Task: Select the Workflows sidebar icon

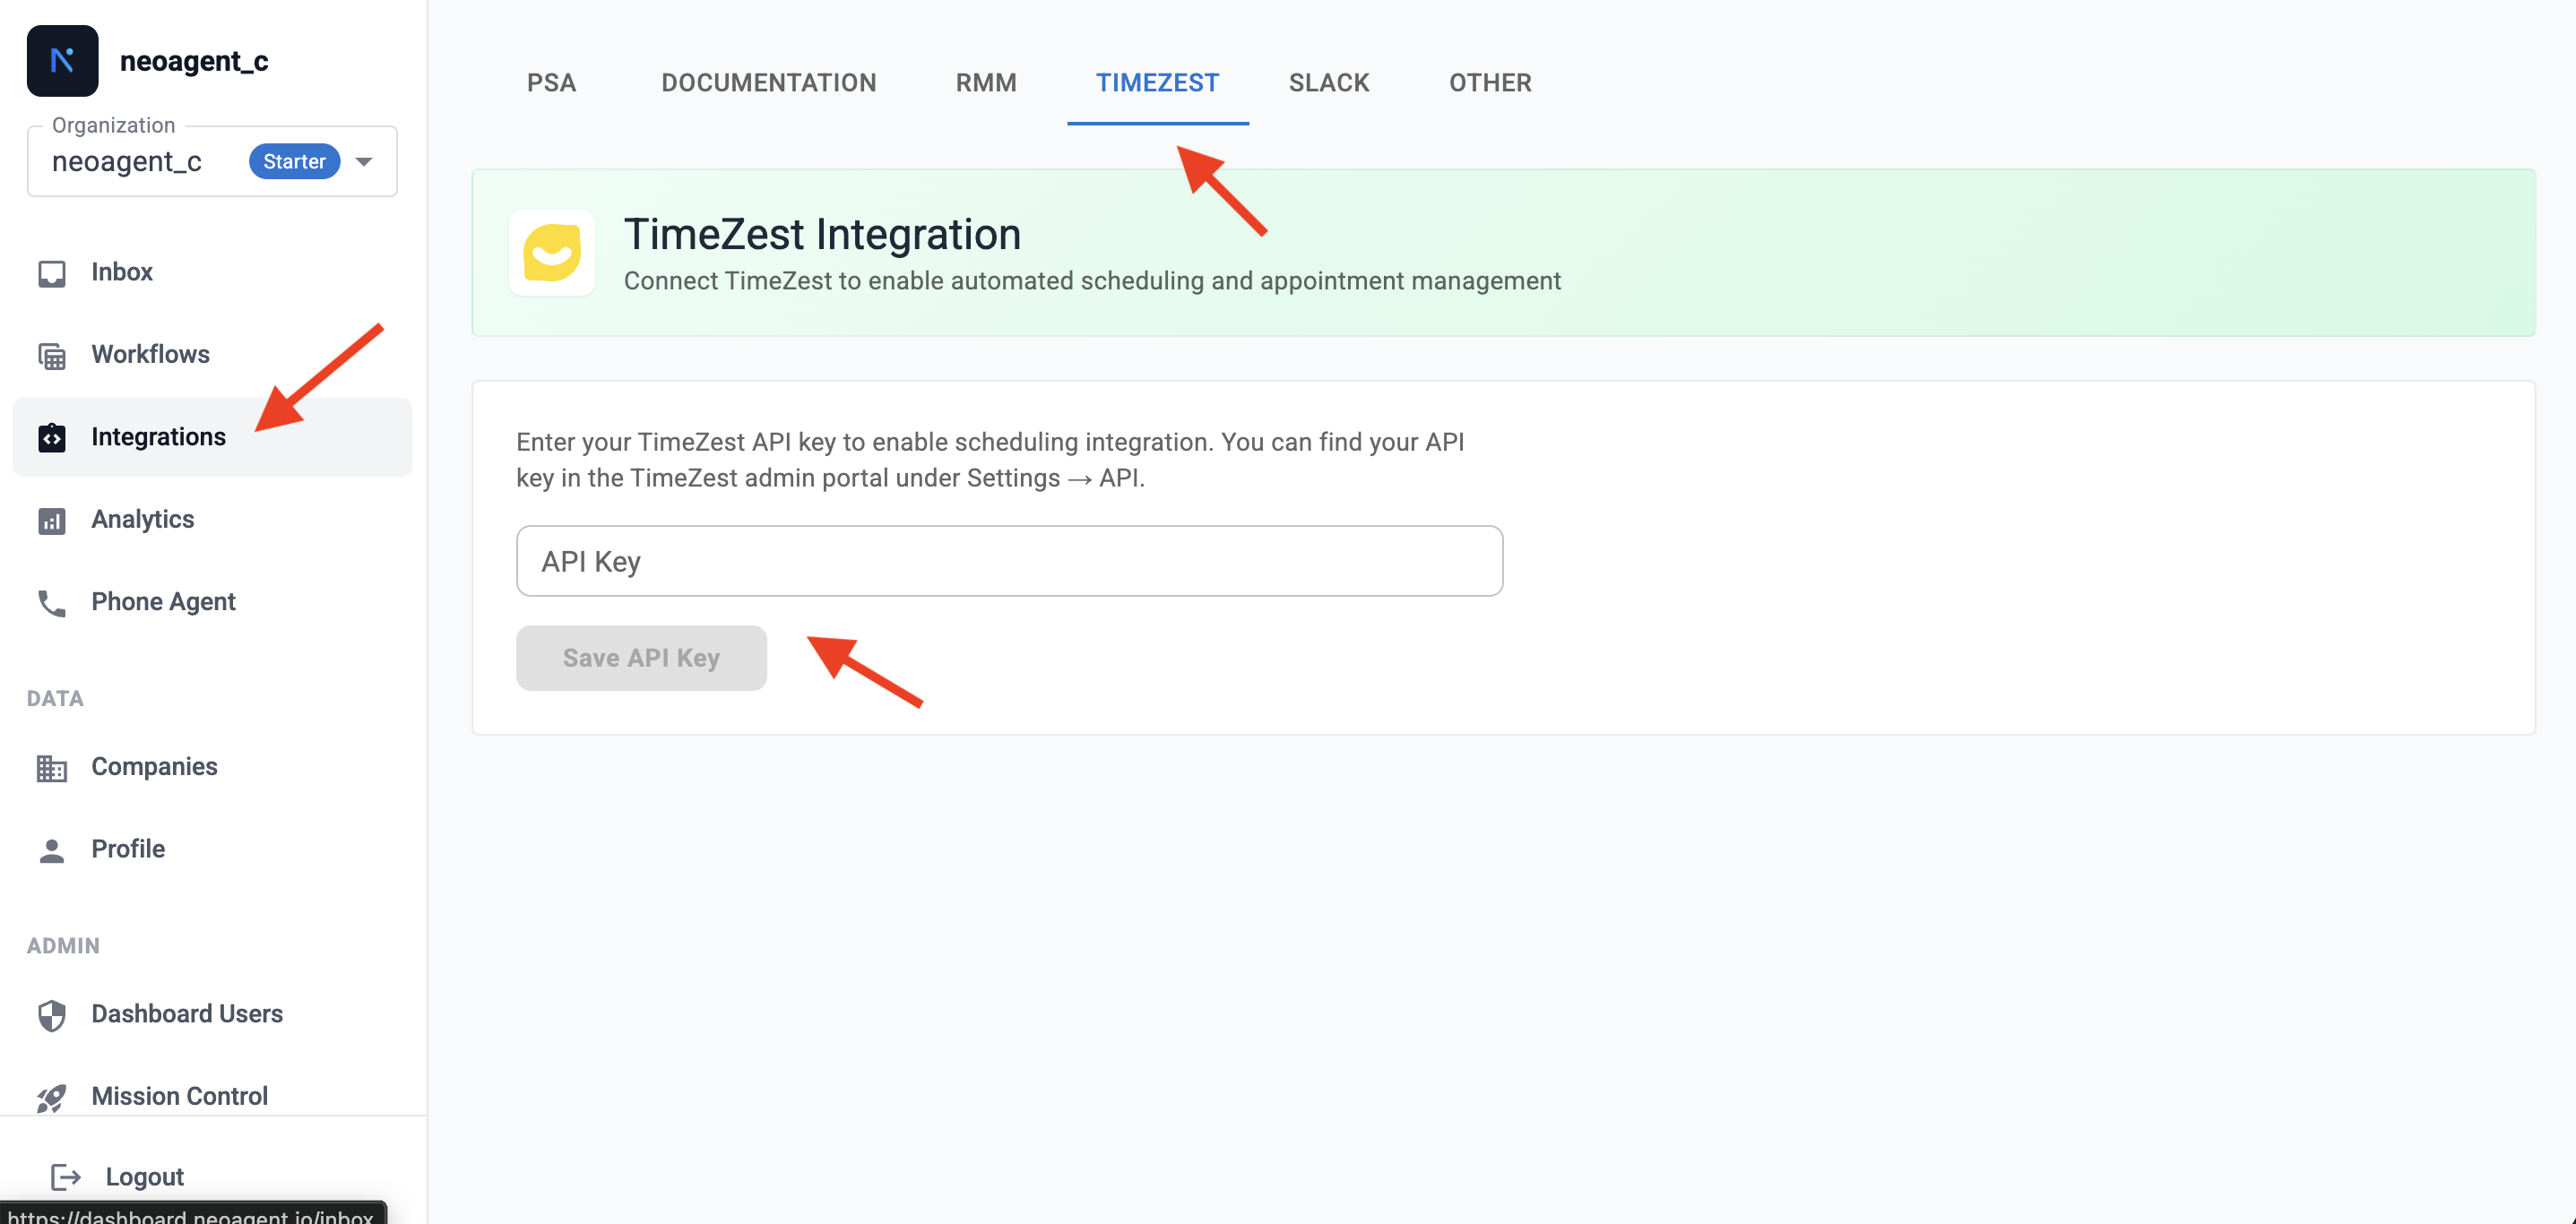Action: pyautogui.click(x=51, y=355)
